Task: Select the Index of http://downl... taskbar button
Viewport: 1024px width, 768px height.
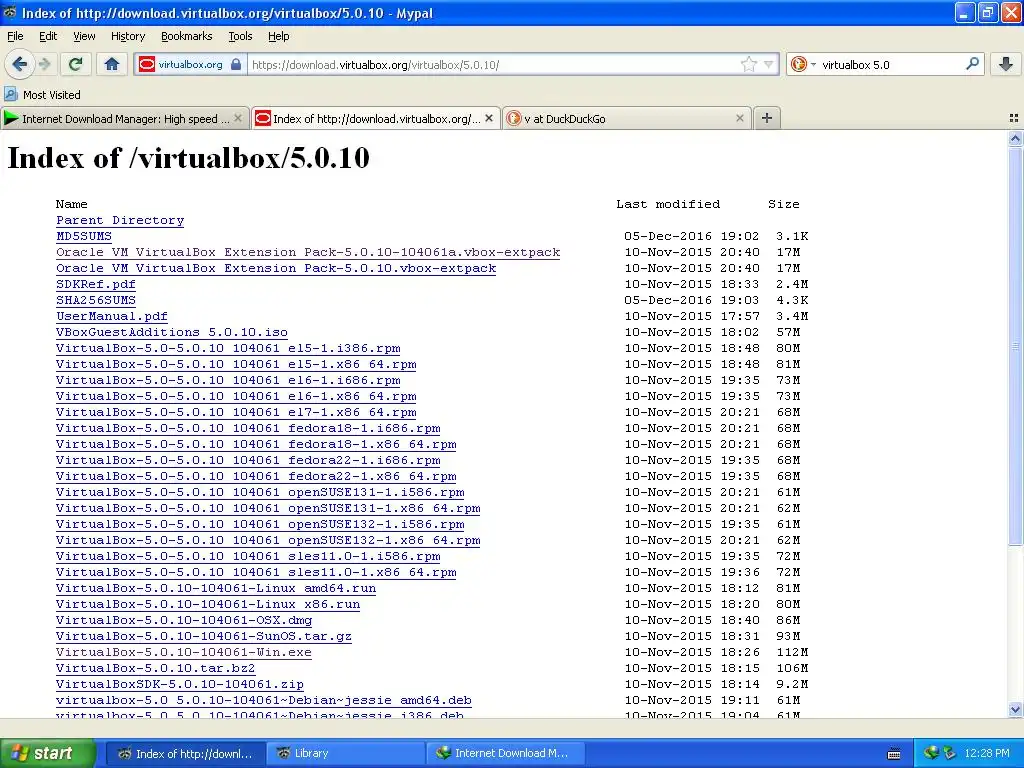Action: click(185, 753)
